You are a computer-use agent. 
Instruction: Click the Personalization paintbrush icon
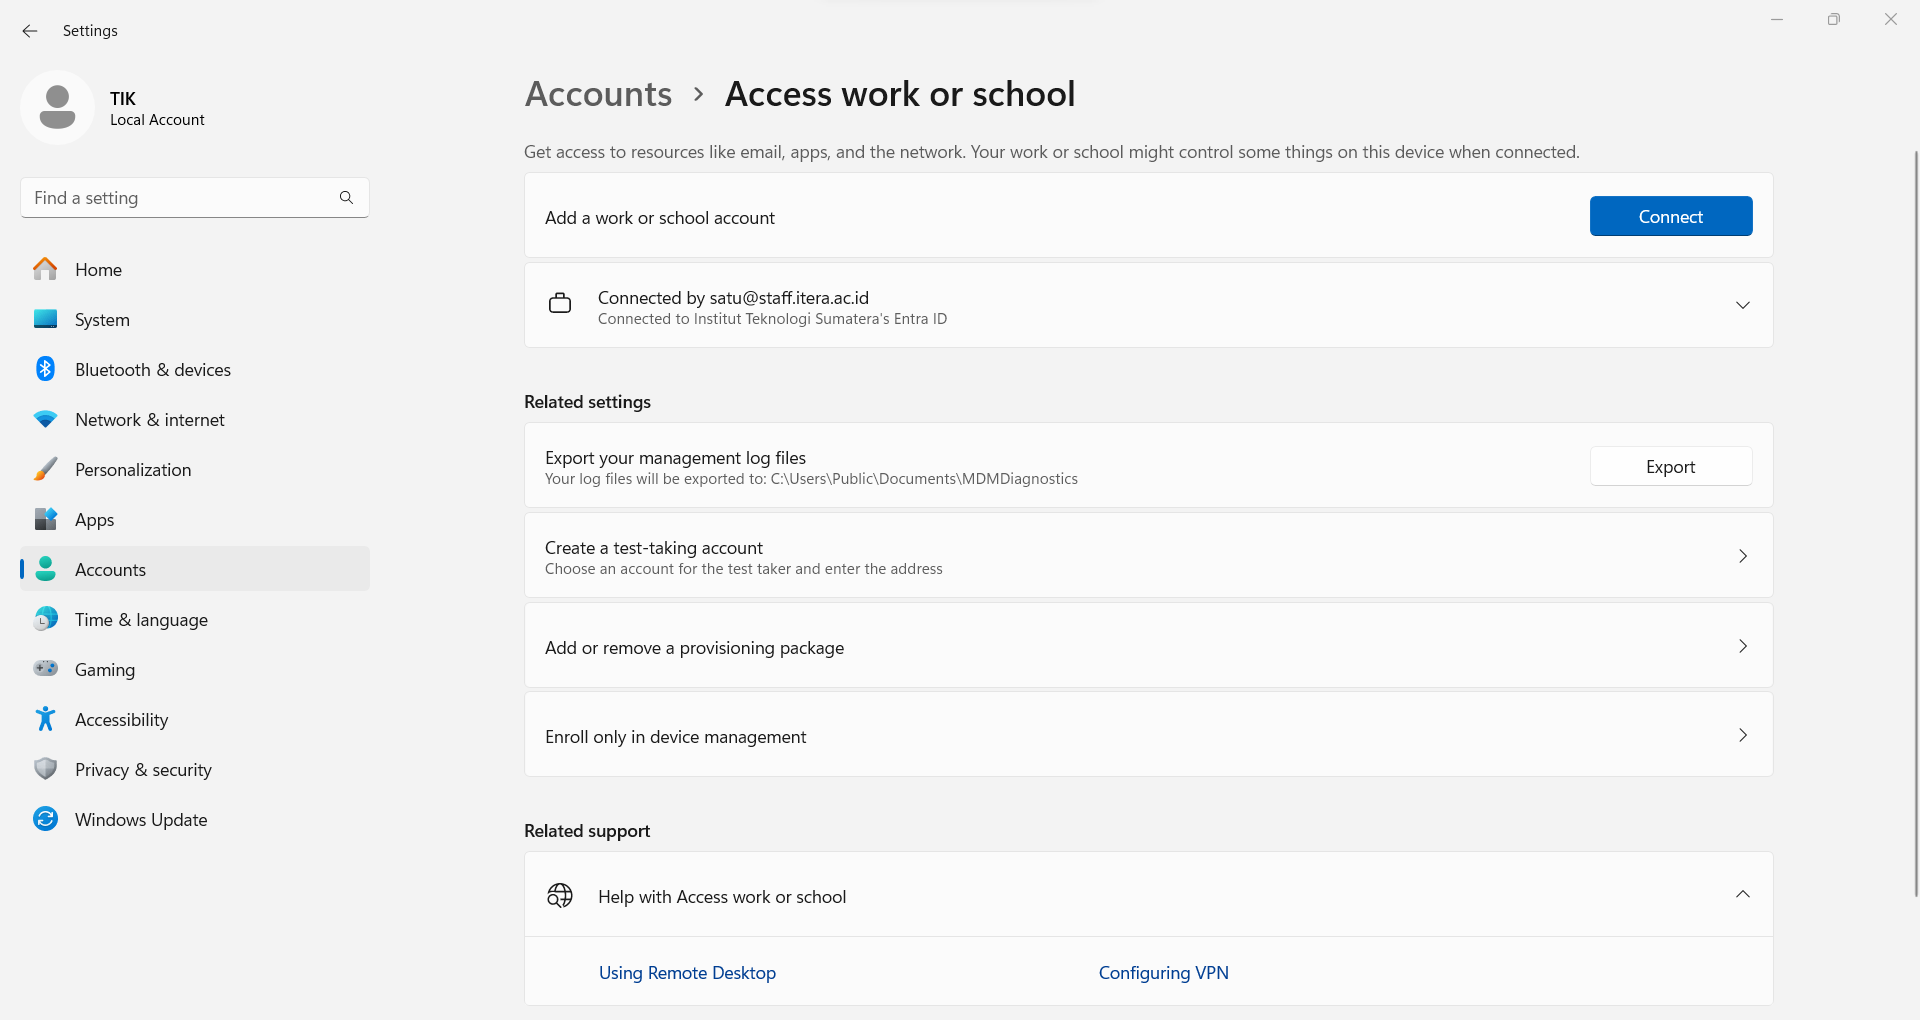[45, 469]
